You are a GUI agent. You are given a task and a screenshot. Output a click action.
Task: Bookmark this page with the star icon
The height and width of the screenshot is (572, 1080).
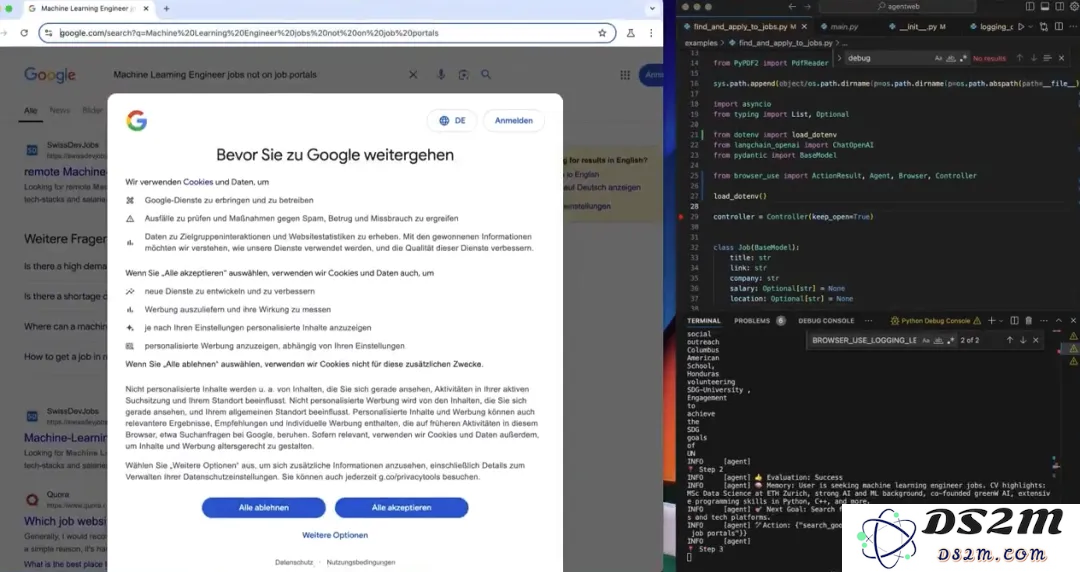[x=602, y=33]
